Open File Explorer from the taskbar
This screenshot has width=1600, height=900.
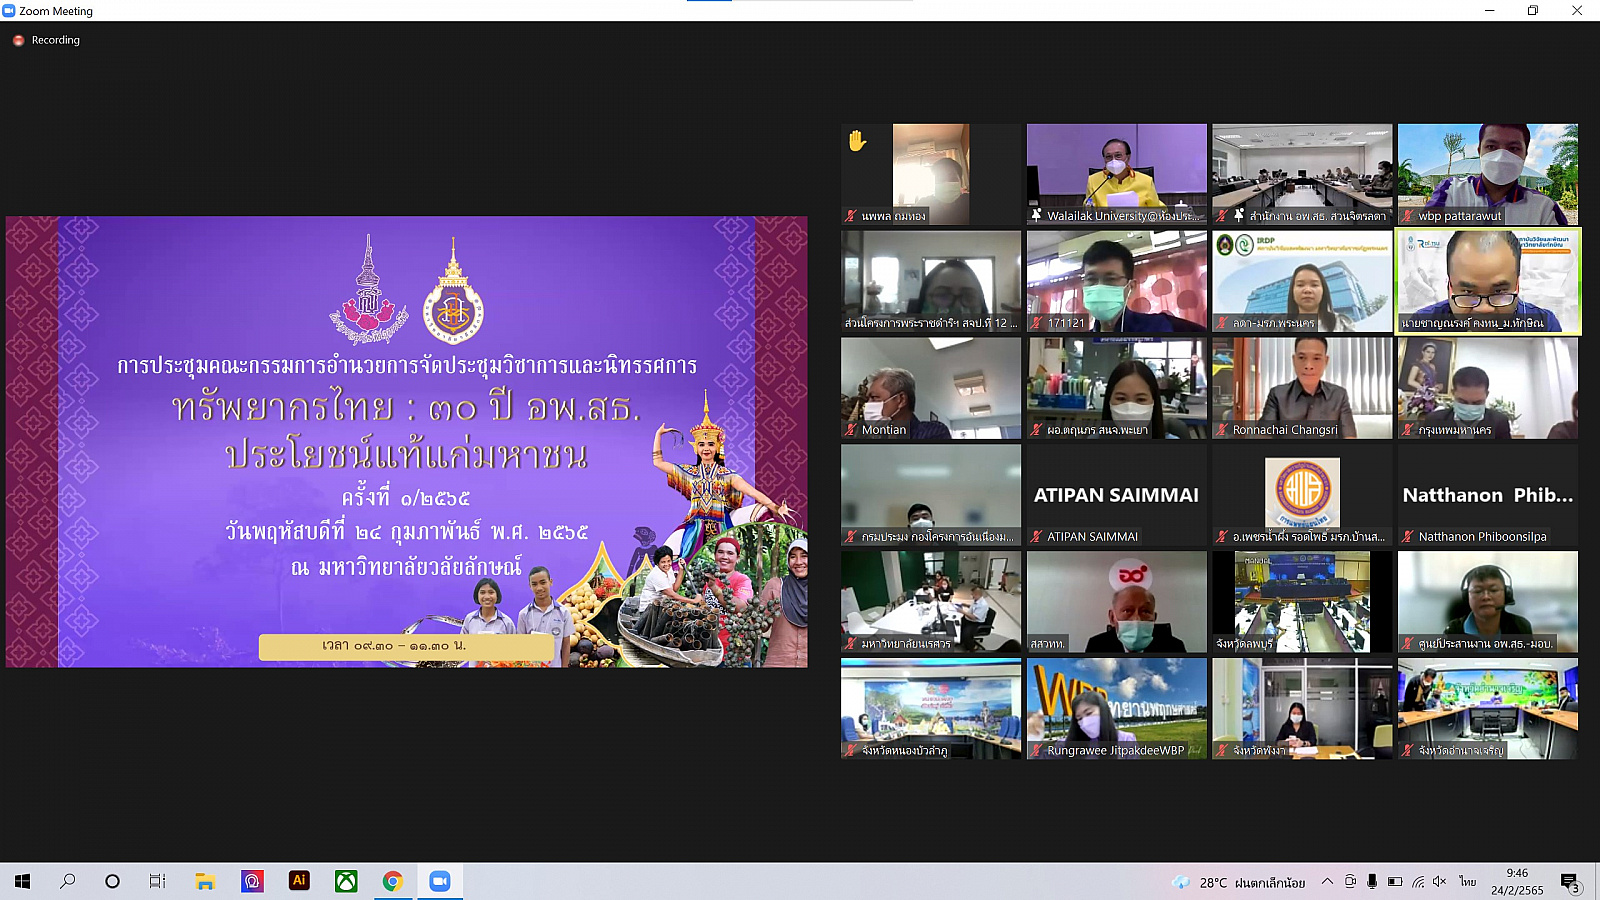click(205, 881)
